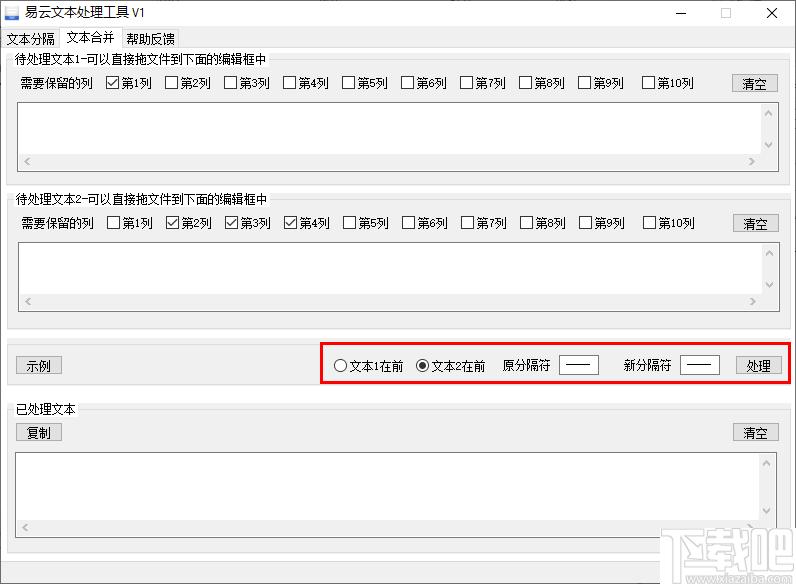
Task: Enable 第9列 for text 1
Action: point(601,83)
